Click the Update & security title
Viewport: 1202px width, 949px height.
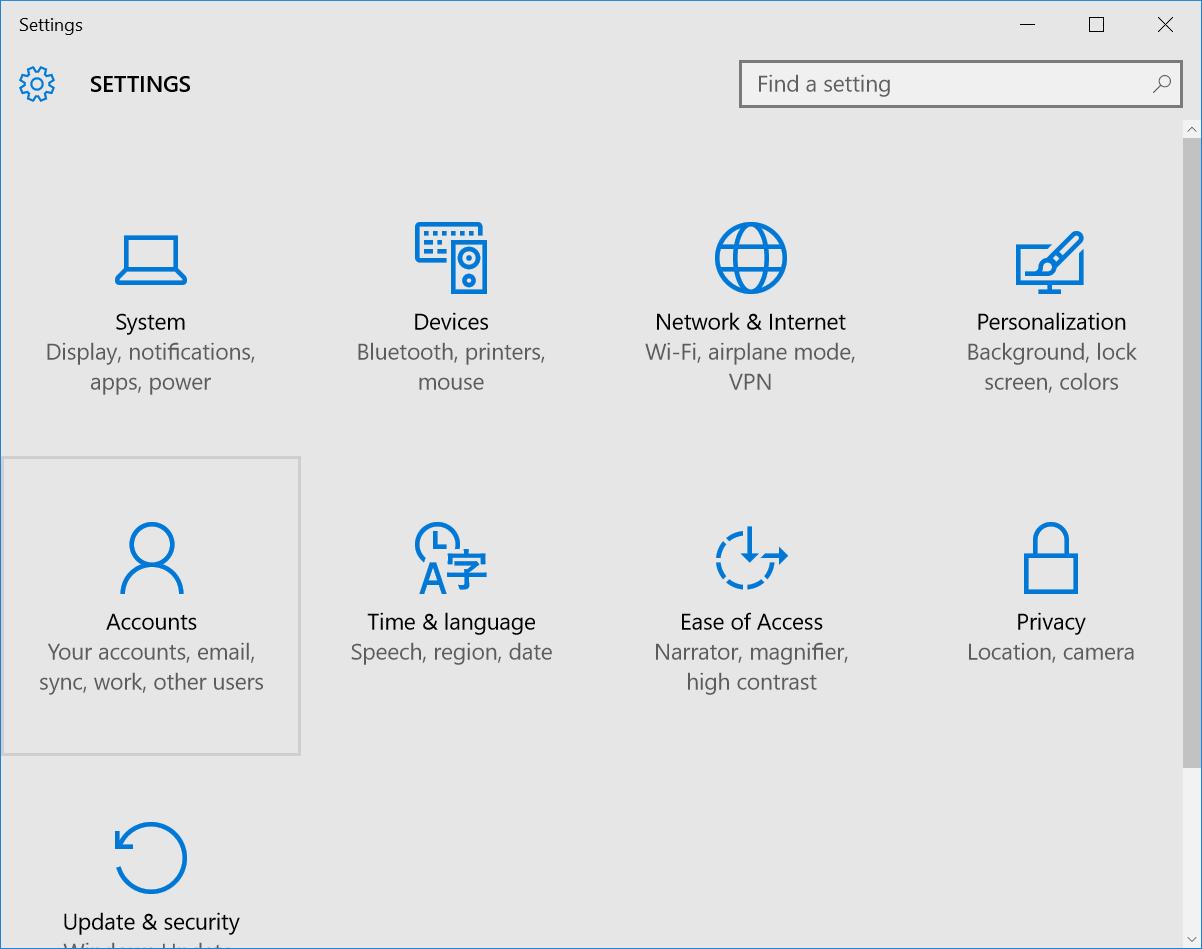(x=151, y=922)
